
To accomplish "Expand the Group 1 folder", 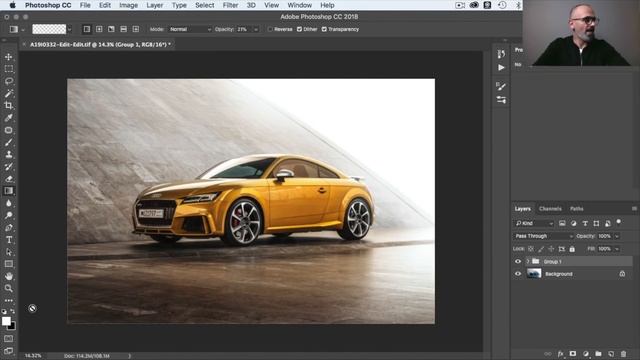I will (x=528, y=262).
